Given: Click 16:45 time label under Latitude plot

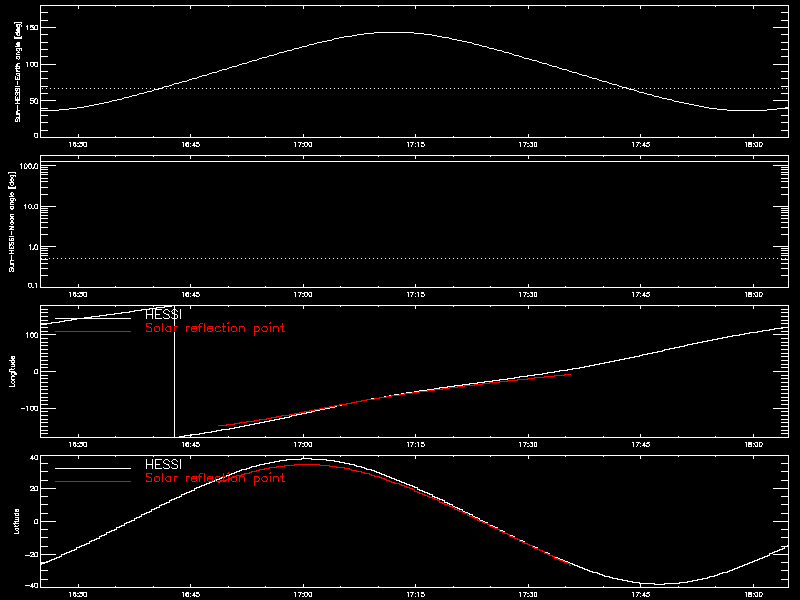Looking at the screenshot, I should pos(190,595).
